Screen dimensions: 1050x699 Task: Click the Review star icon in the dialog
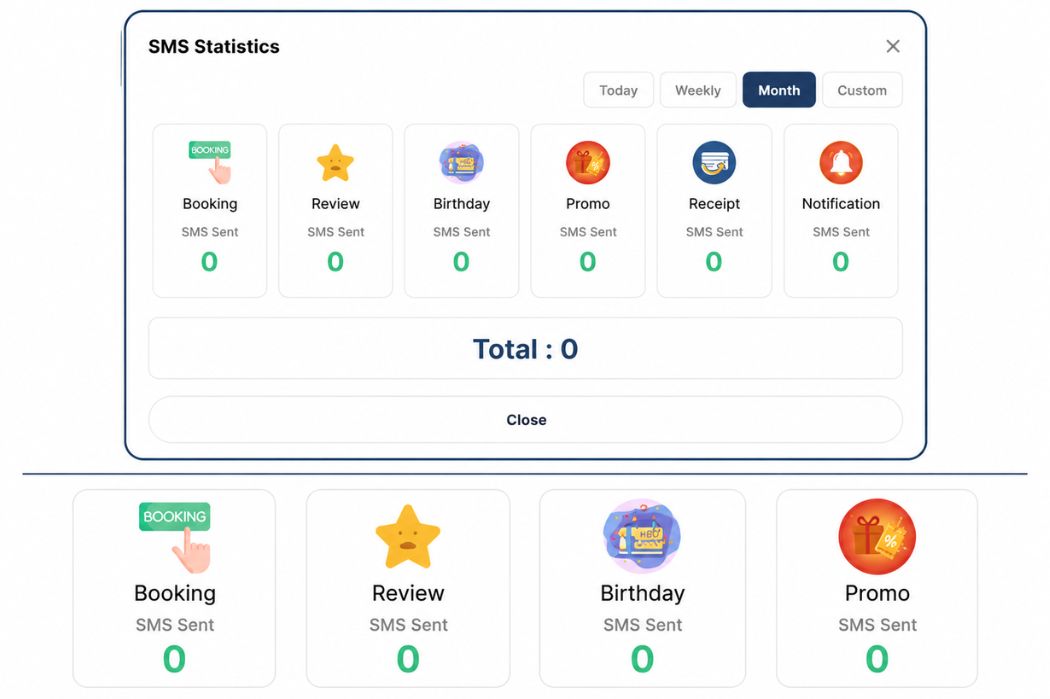335,163
